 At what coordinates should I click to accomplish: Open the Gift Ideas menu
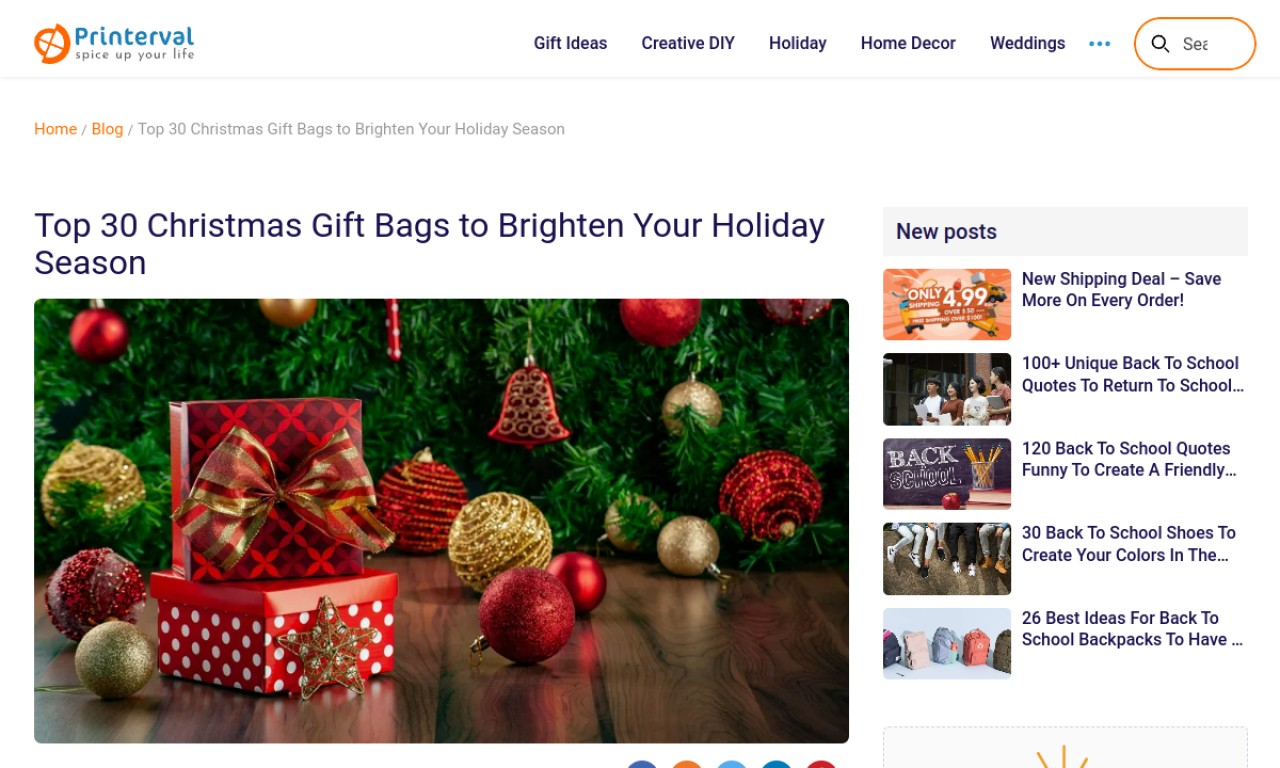[570, 43]
